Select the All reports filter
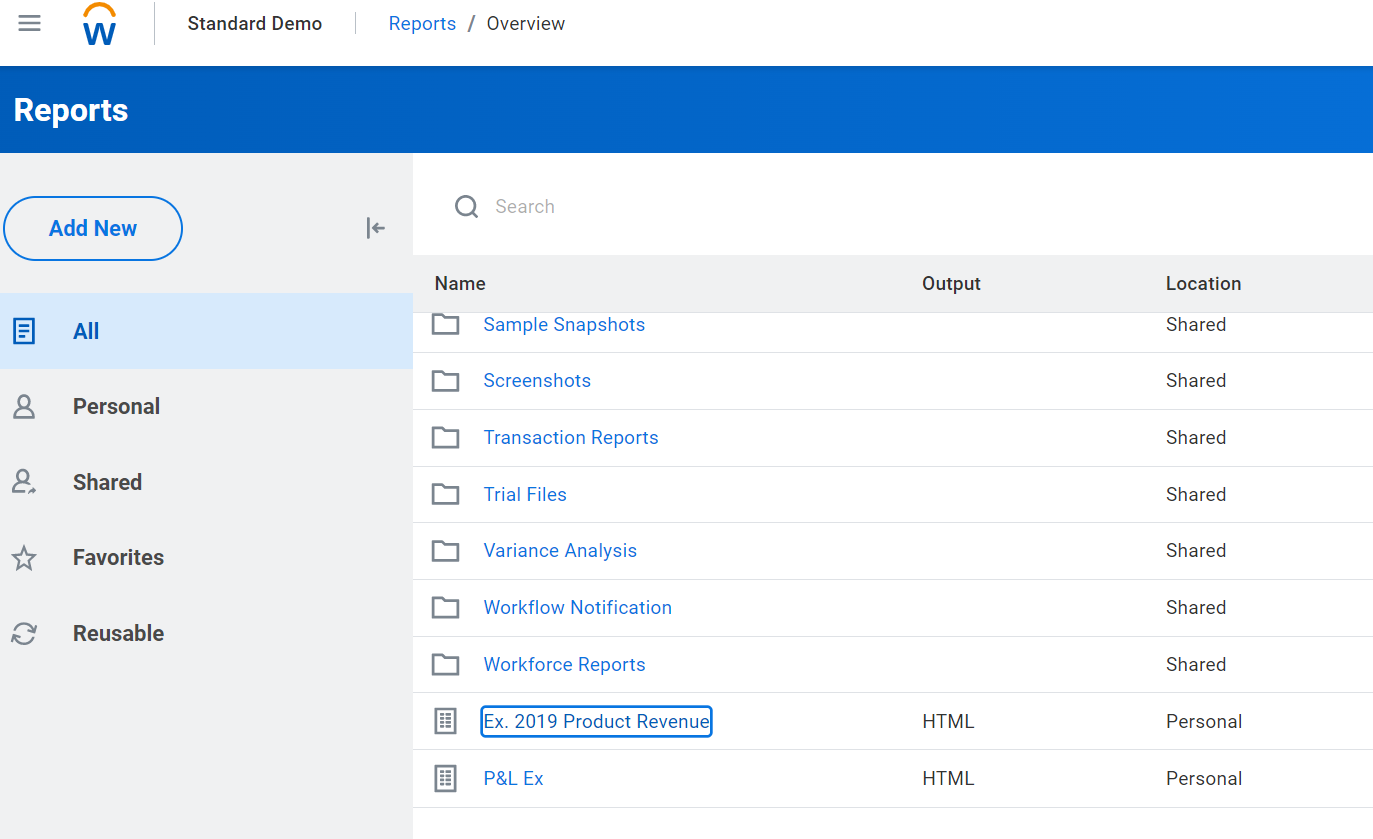Screen dimensions: 1373x839 [x=86, y=331]
